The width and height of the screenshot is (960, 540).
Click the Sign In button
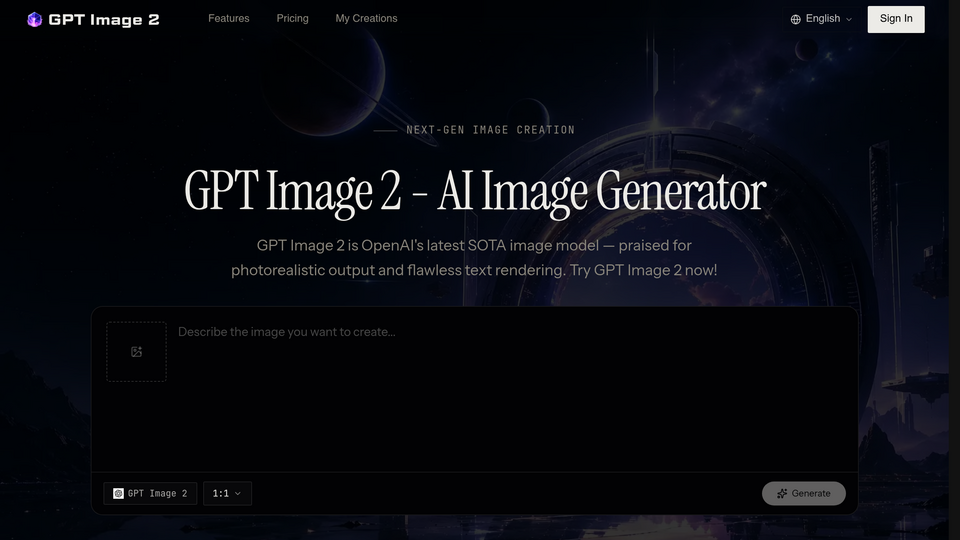point(896,19)
